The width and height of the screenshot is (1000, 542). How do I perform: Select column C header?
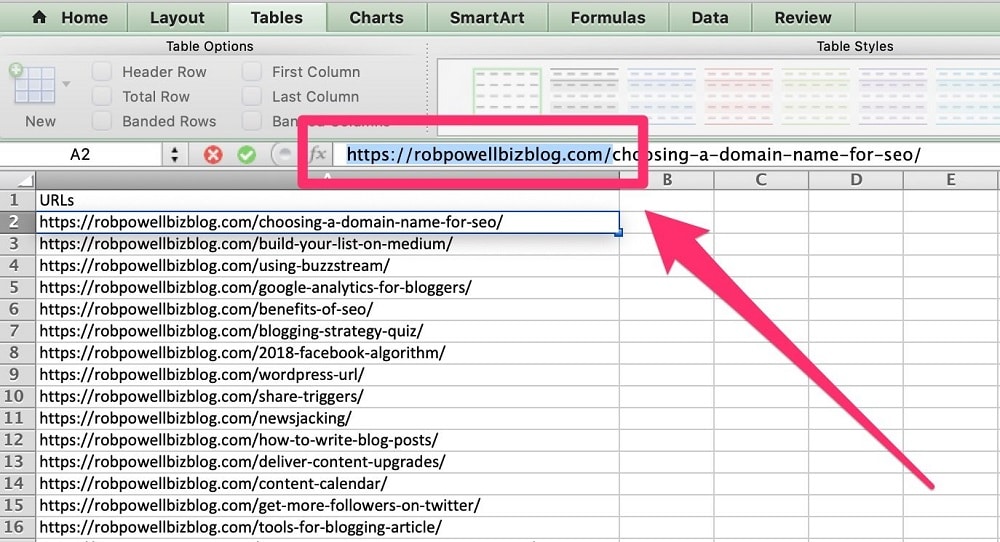pyautogui.click(x=761, y=180)
